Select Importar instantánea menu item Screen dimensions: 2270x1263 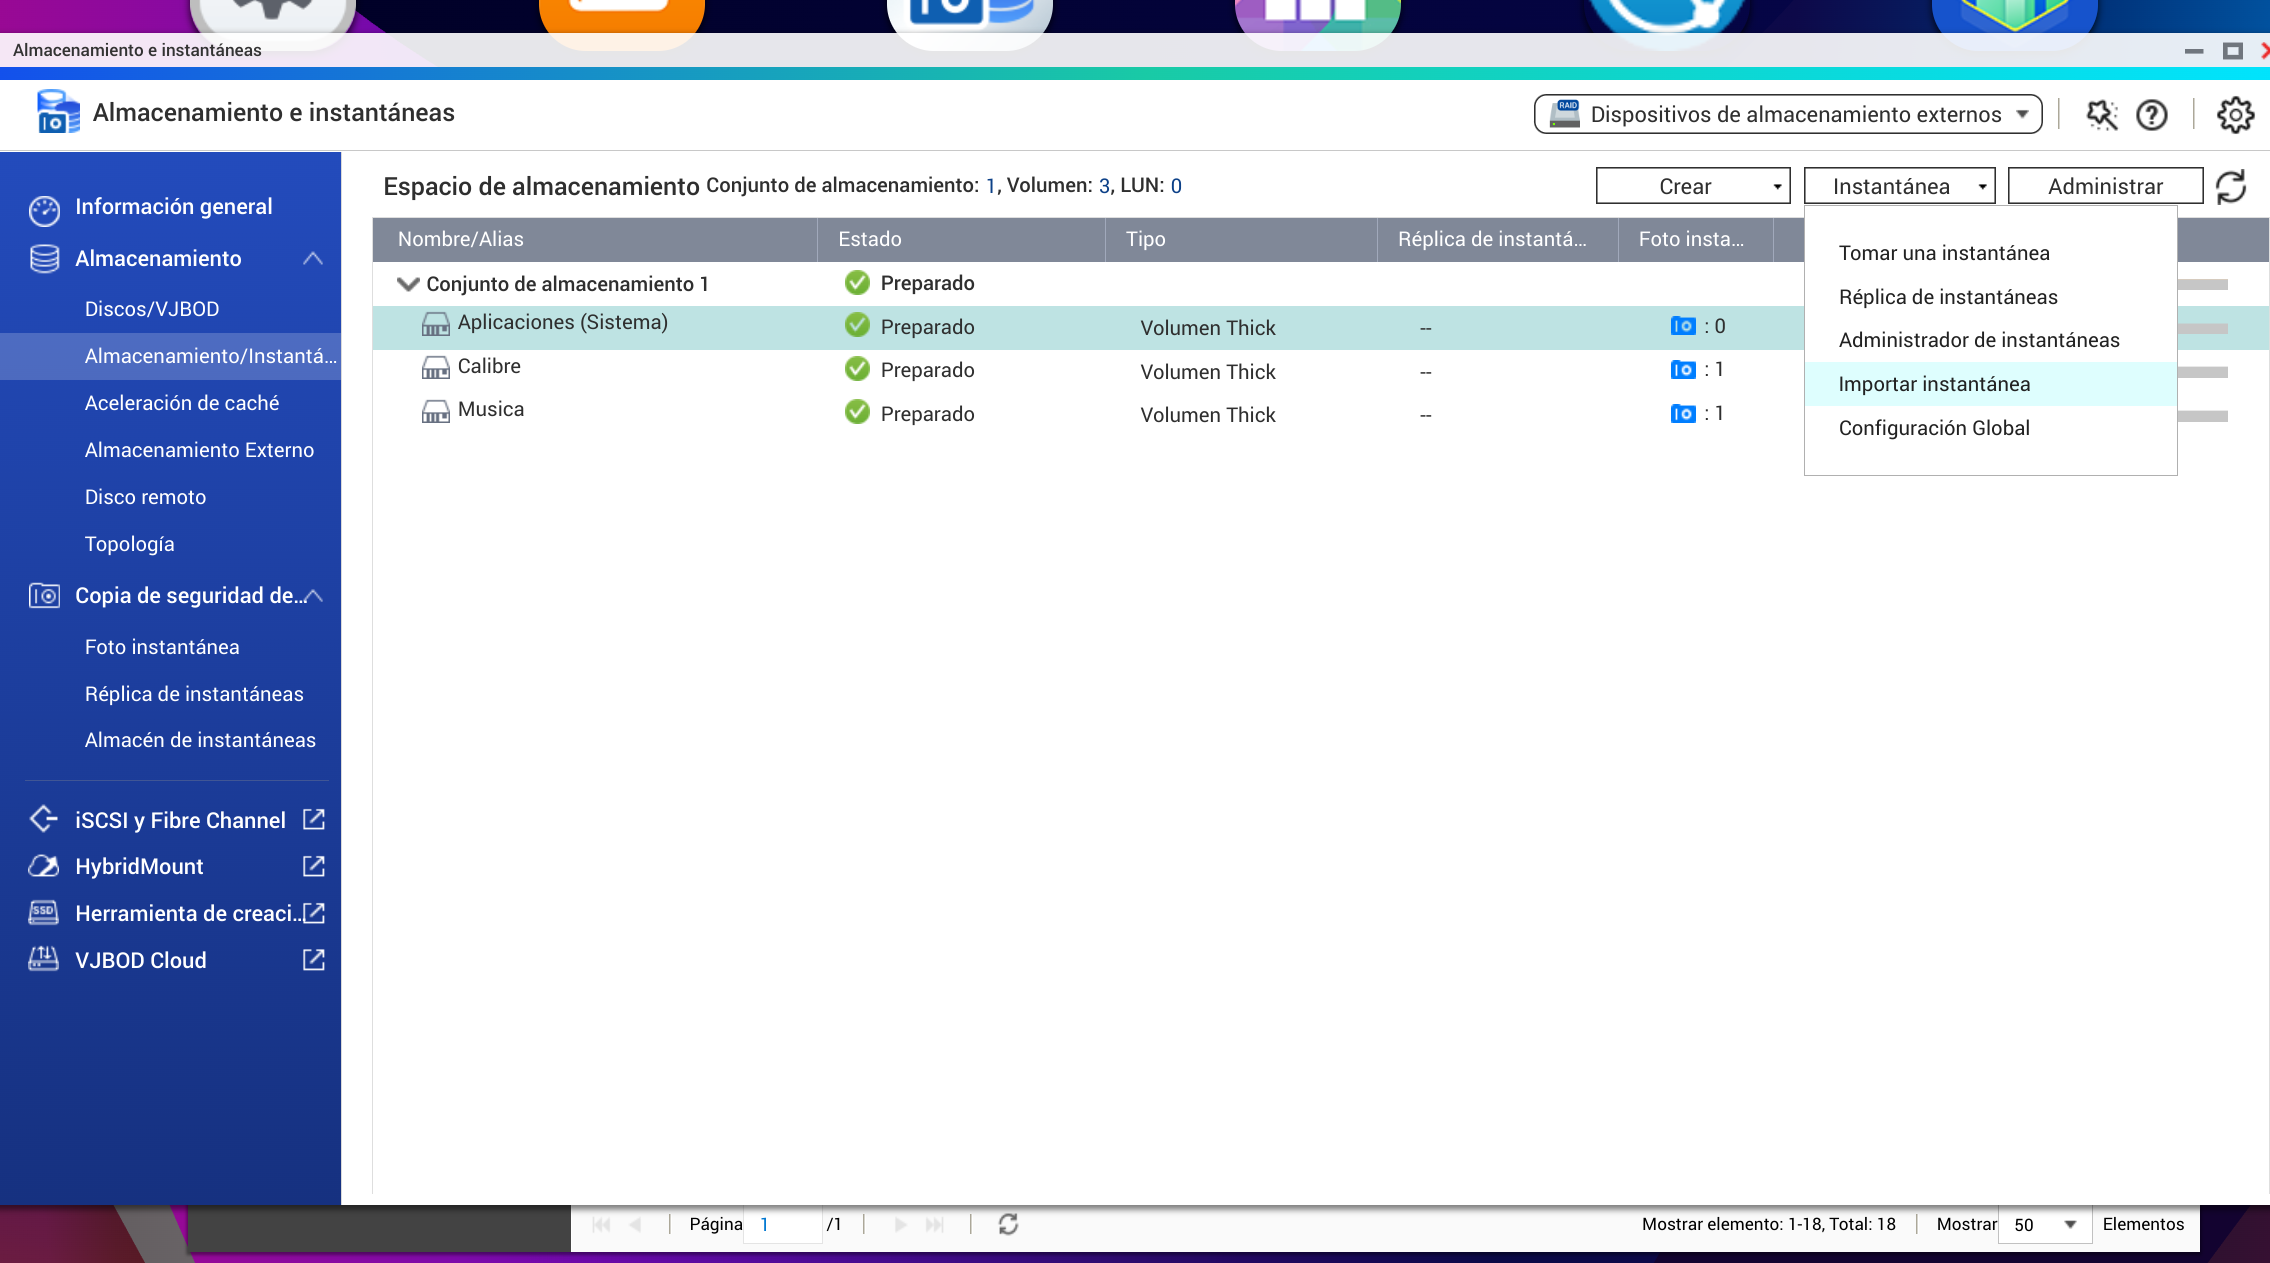[x=1934, y=384]
